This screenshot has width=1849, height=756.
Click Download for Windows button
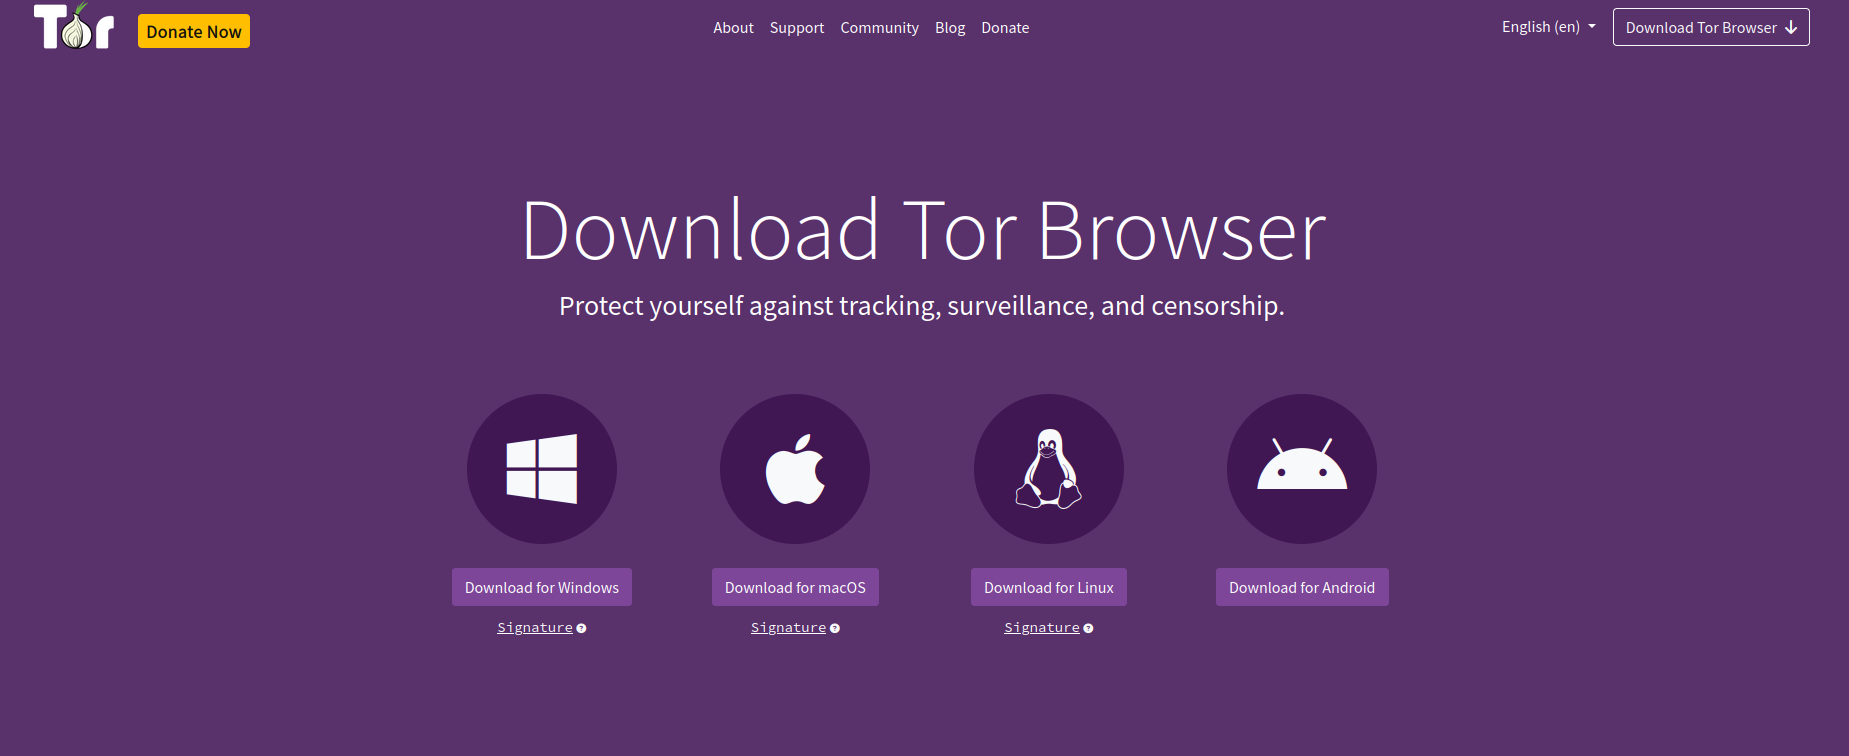[x=542, y=587]
